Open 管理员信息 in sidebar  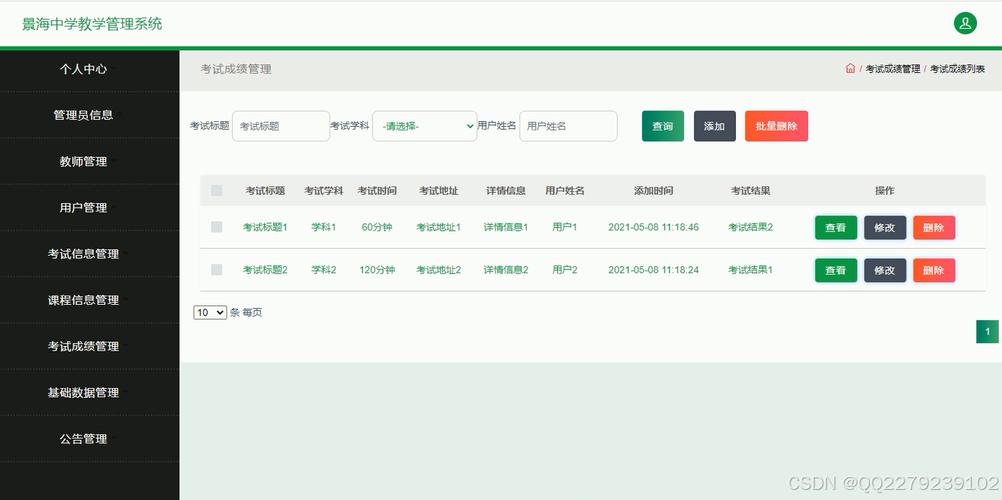point(83,115)
